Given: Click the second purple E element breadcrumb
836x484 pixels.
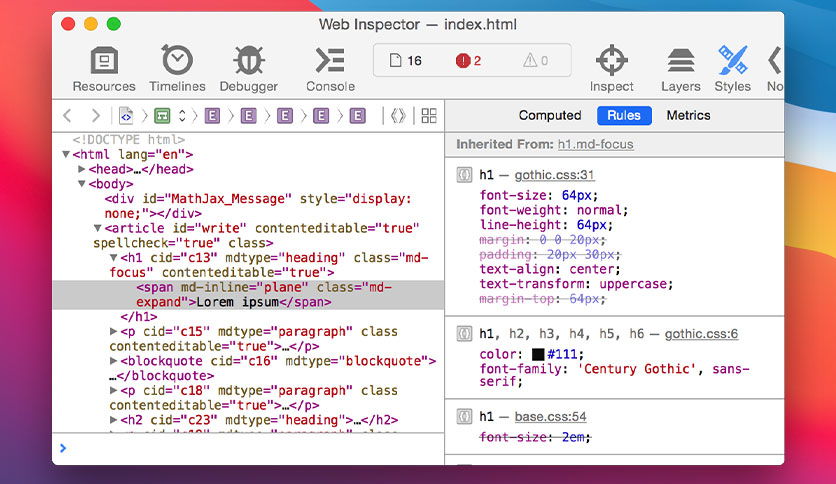Looking at the screenshot, I should [x=248, y=116].
